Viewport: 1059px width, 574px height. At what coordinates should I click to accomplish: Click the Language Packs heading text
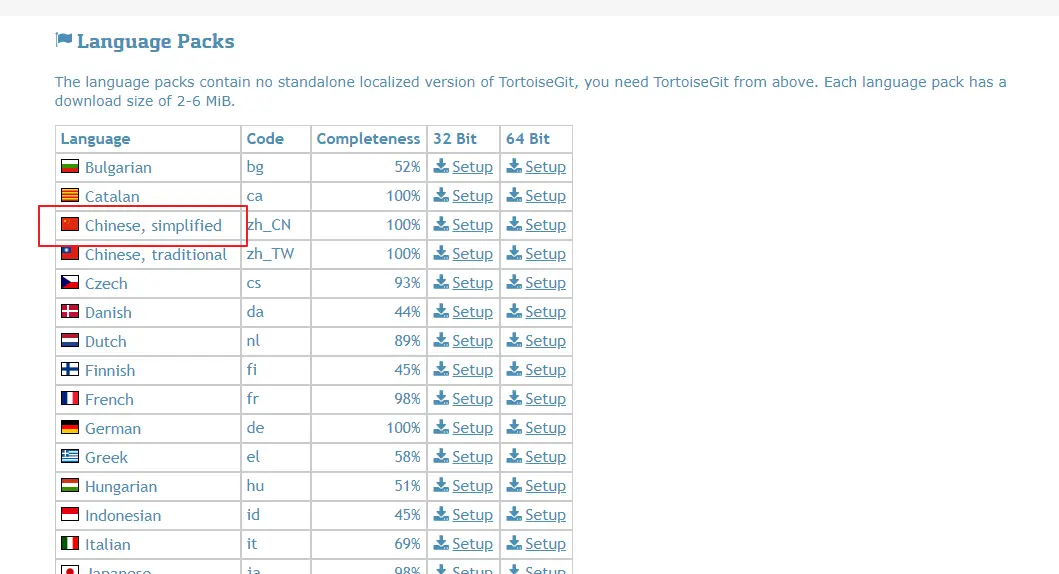[155, 41]
